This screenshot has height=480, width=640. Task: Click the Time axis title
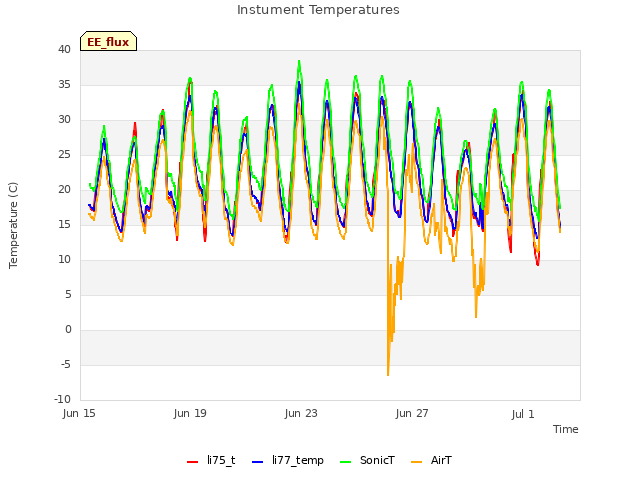pyautogui.click(x=565, y=429)
